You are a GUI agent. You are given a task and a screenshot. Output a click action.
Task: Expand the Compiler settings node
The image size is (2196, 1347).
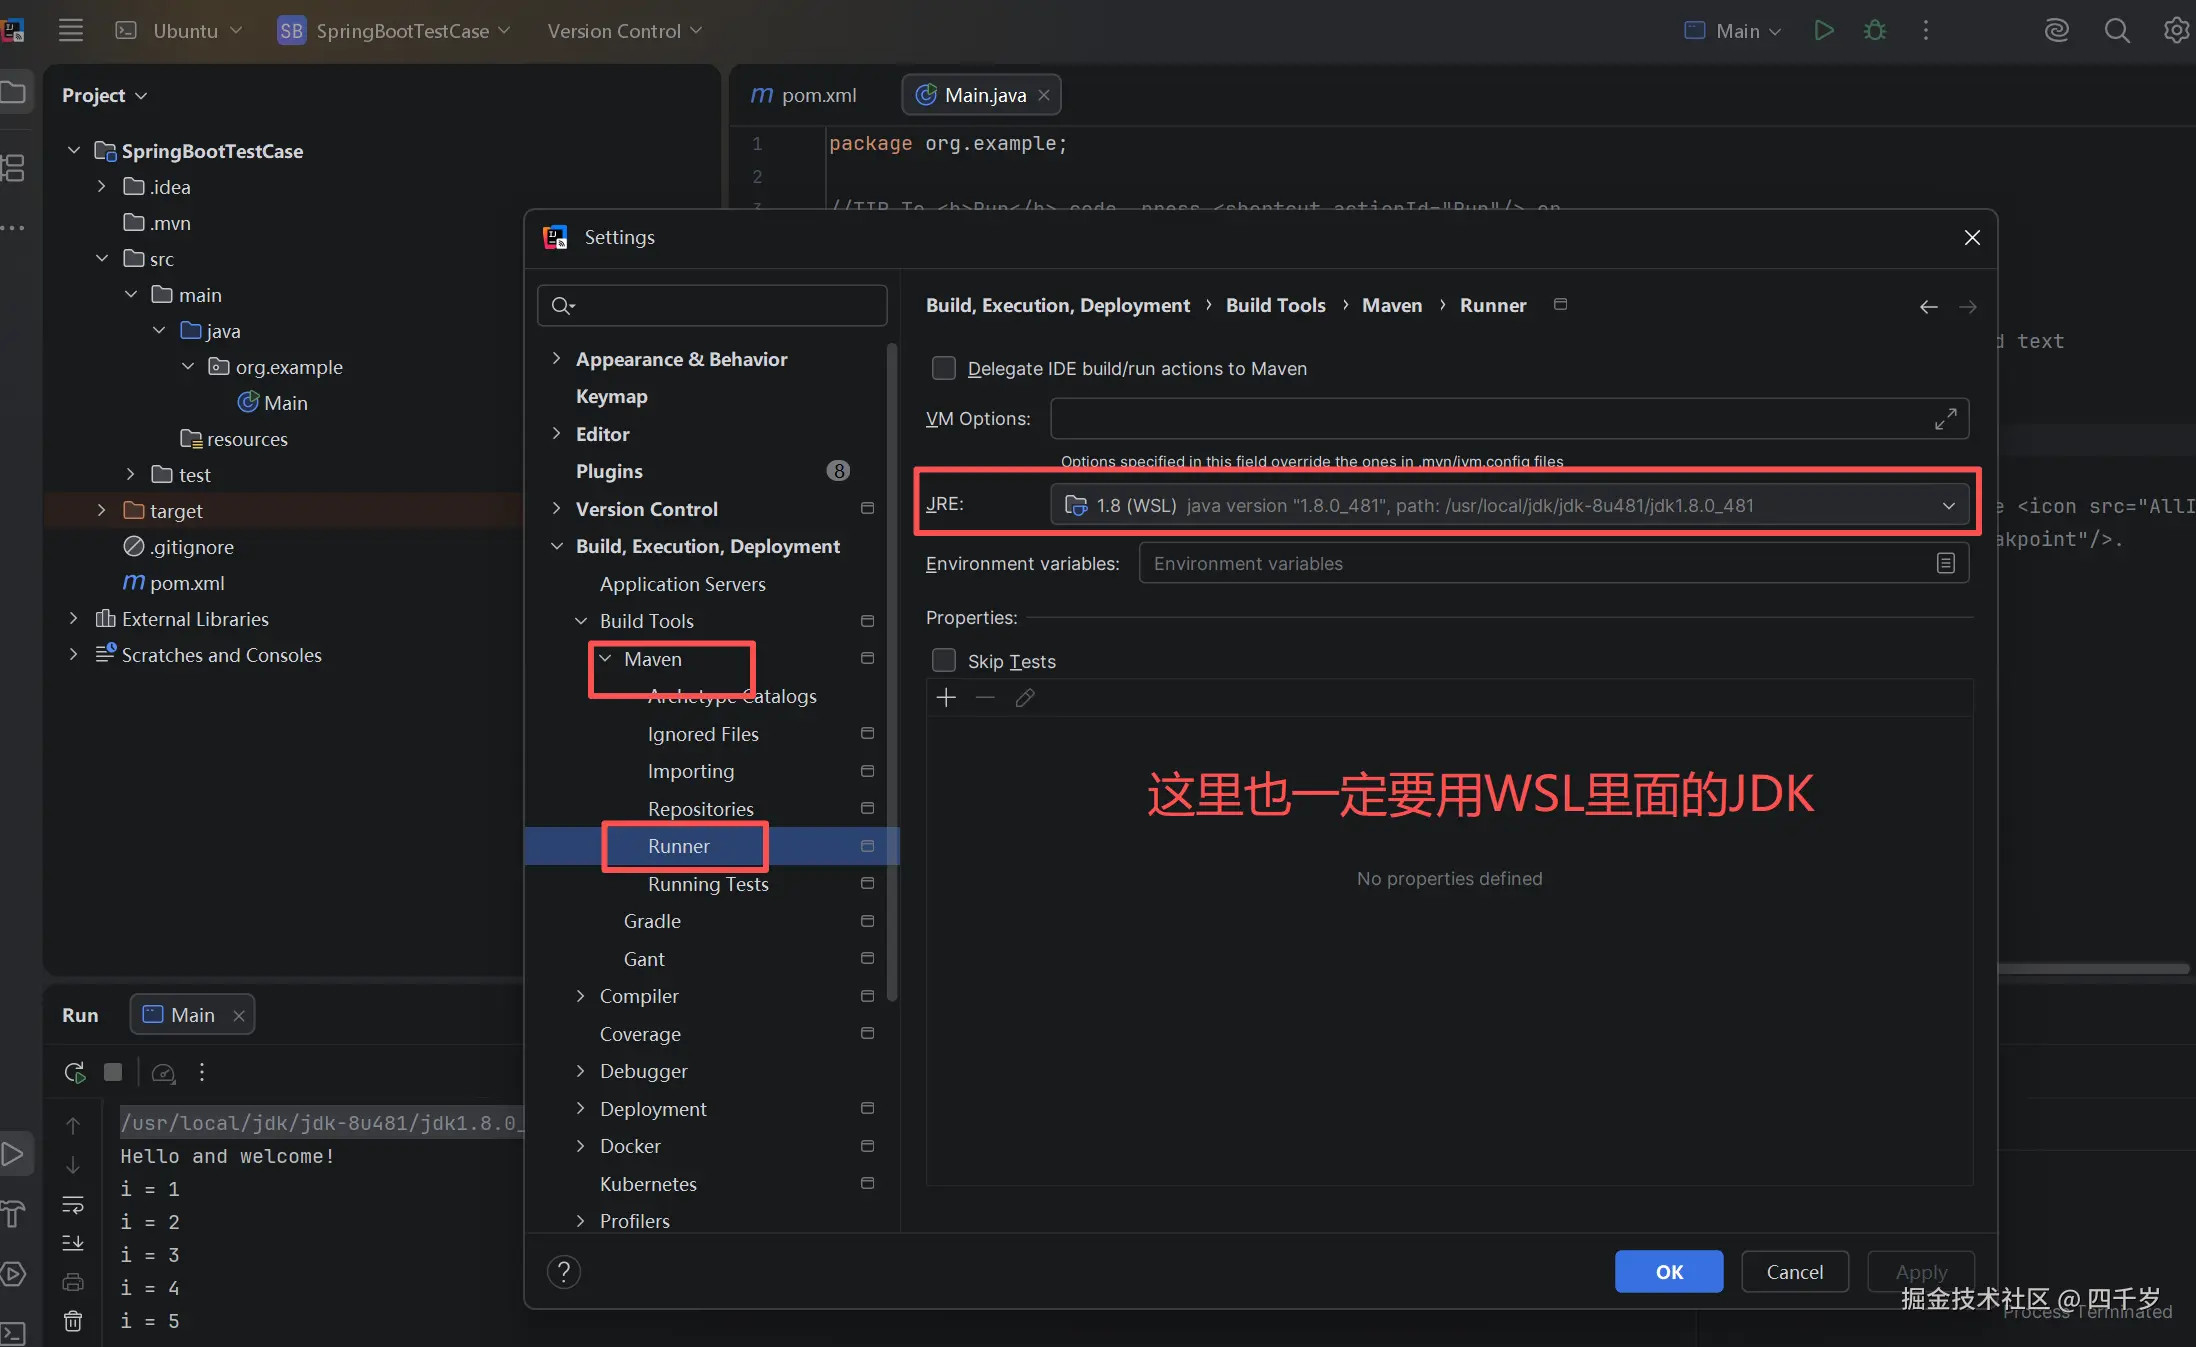pyautogui.click(x=580, y=996)
